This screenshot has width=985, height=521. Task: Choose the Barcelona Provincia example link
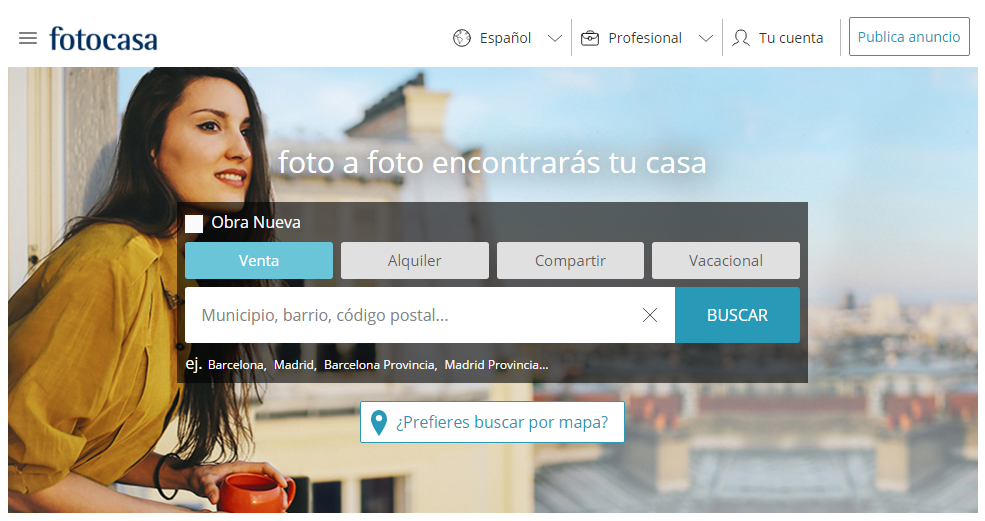pyautogui.click(x=380, y=365)
